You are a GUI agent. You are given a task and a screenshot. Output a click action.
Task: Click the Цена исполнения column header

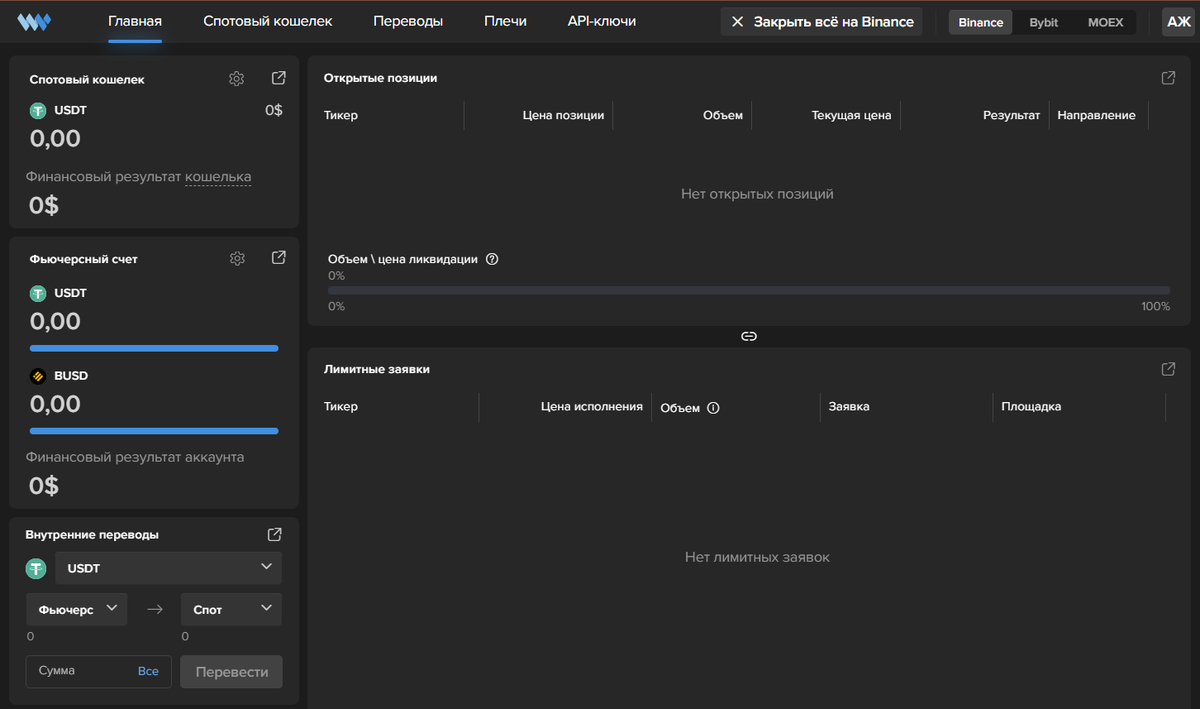591,407
